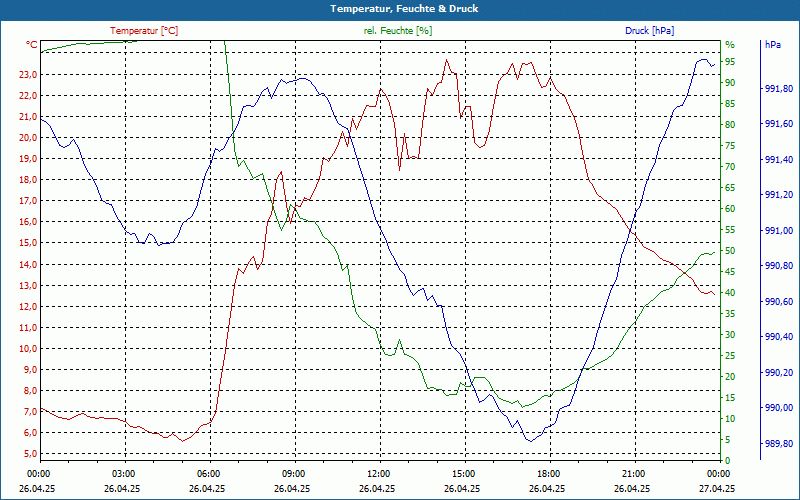
Task: Click the '7,0' temperature axis value
Action: click(x=30, y=412)
